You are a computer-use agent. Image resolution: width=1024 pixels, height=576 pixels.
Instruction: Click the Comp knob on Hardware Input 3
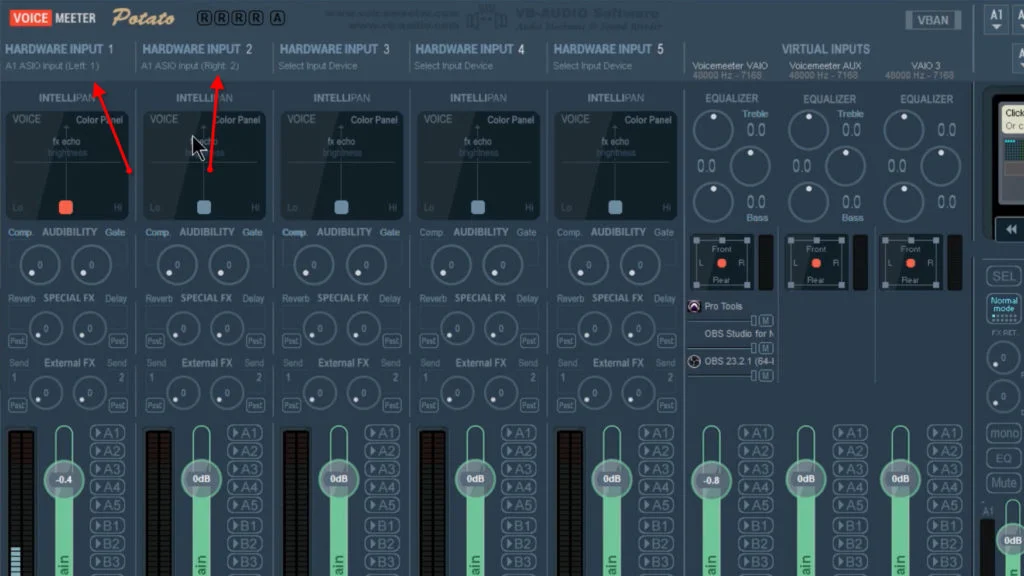coord(313,265)
